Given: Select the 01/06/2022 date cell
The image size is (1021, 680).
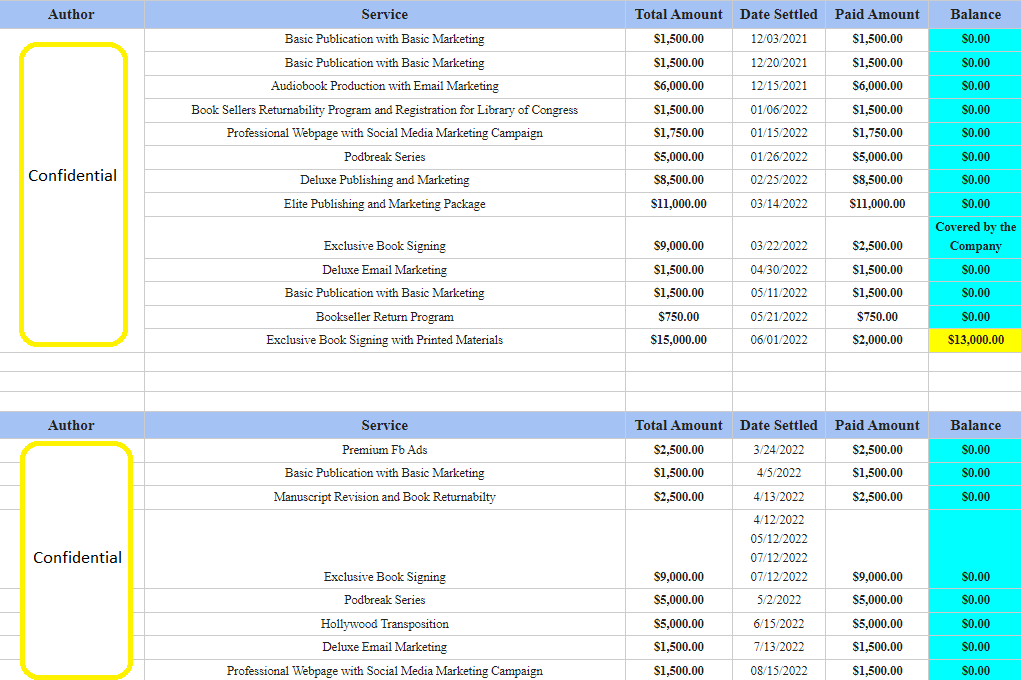Looking at the screenshot, I should [779, 110].
